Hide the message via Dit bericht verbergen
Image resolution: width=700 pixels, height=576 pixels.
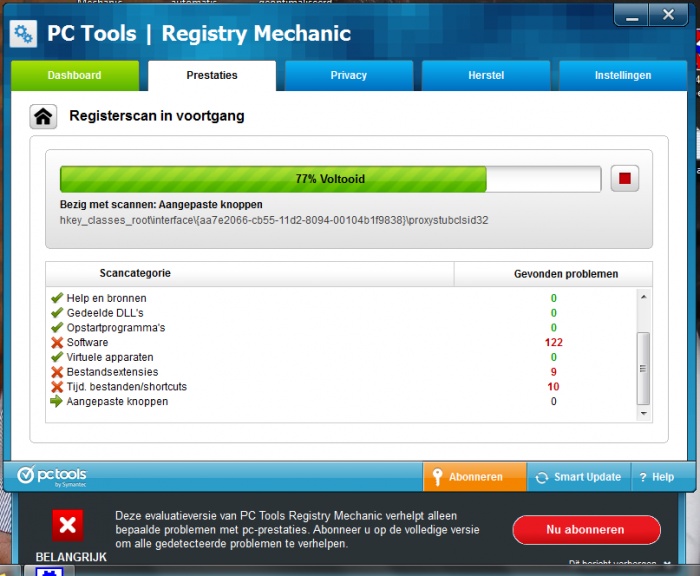(x=619, y=563)
